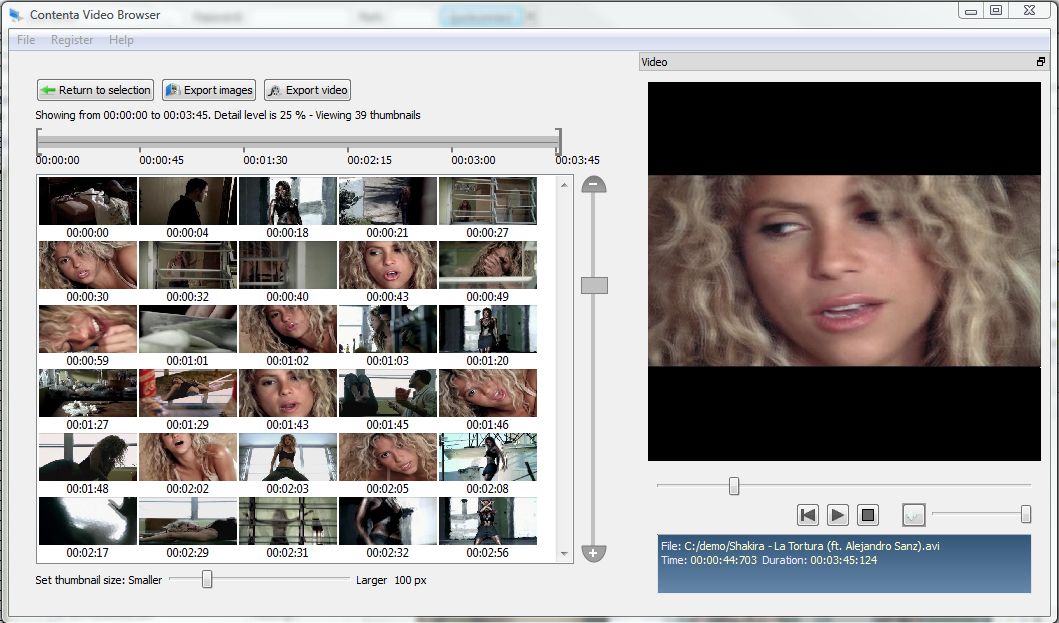Select the thumbnail at 00:02:29
Image resolution: width=1059 pixels, height=623 pixels.
[188, 521]
